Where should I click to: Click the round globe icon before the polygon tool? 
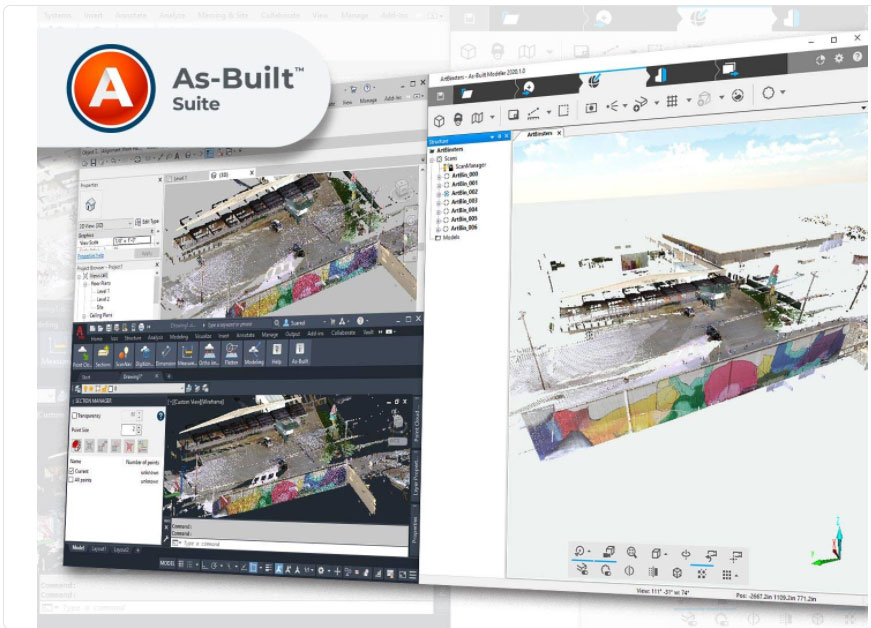(738, 96)
